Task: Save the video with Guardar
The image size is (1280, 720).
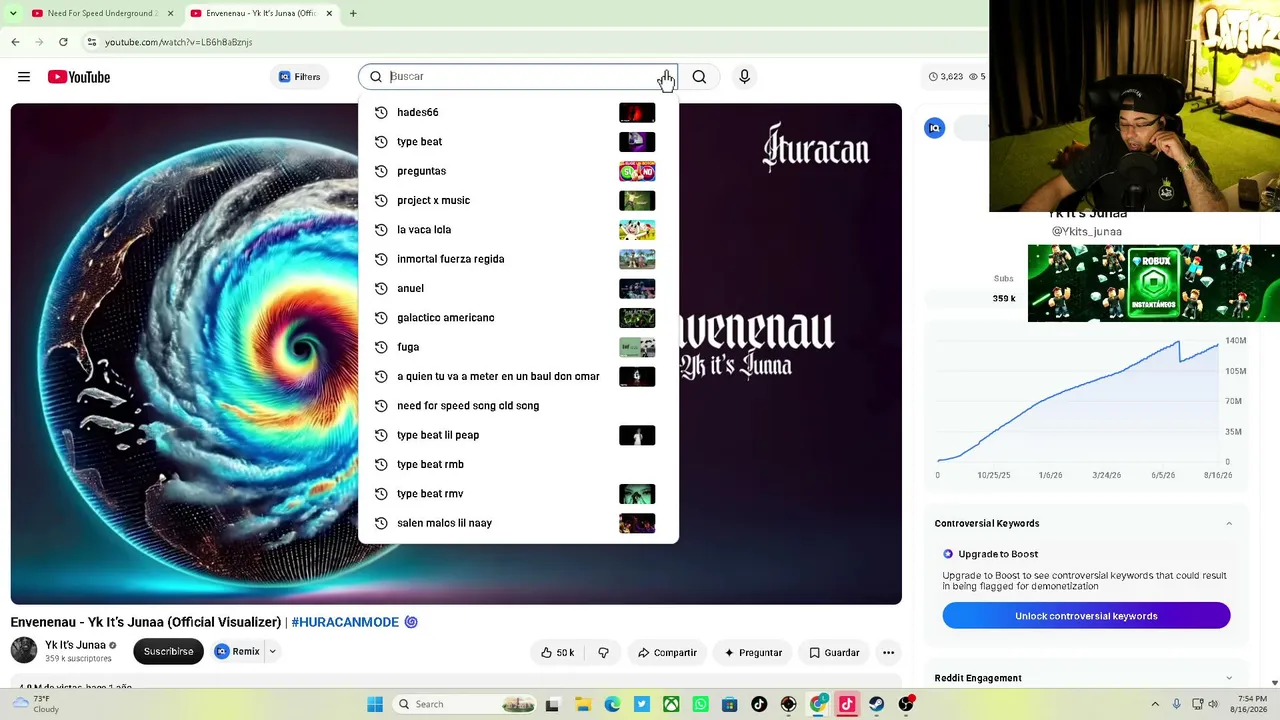Action: [x=834, y=653]
